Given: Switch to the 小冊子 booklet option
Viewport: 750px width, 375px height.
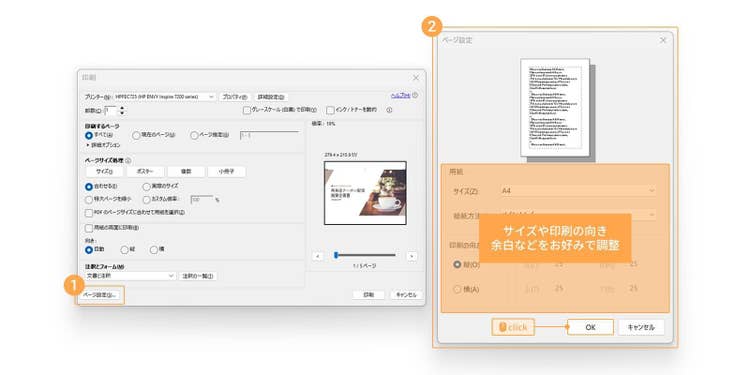Looking at the screenshot, I should click(227, 172).
